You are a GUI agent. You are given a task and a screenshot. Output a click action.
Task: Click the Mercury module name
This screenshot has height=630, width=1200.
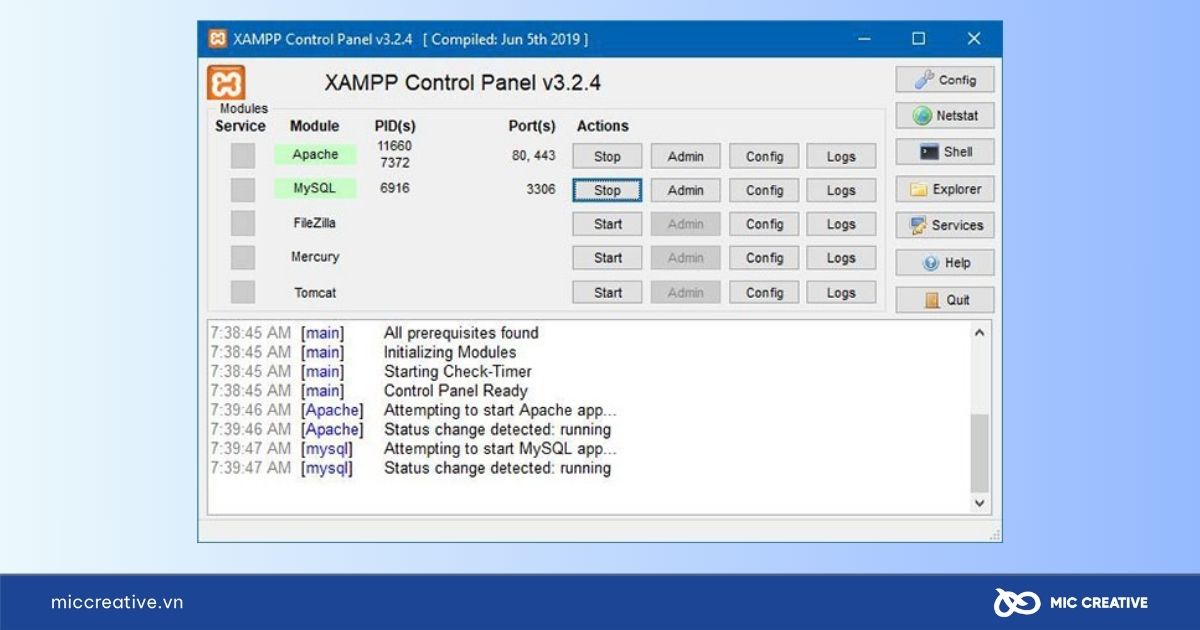315,257
